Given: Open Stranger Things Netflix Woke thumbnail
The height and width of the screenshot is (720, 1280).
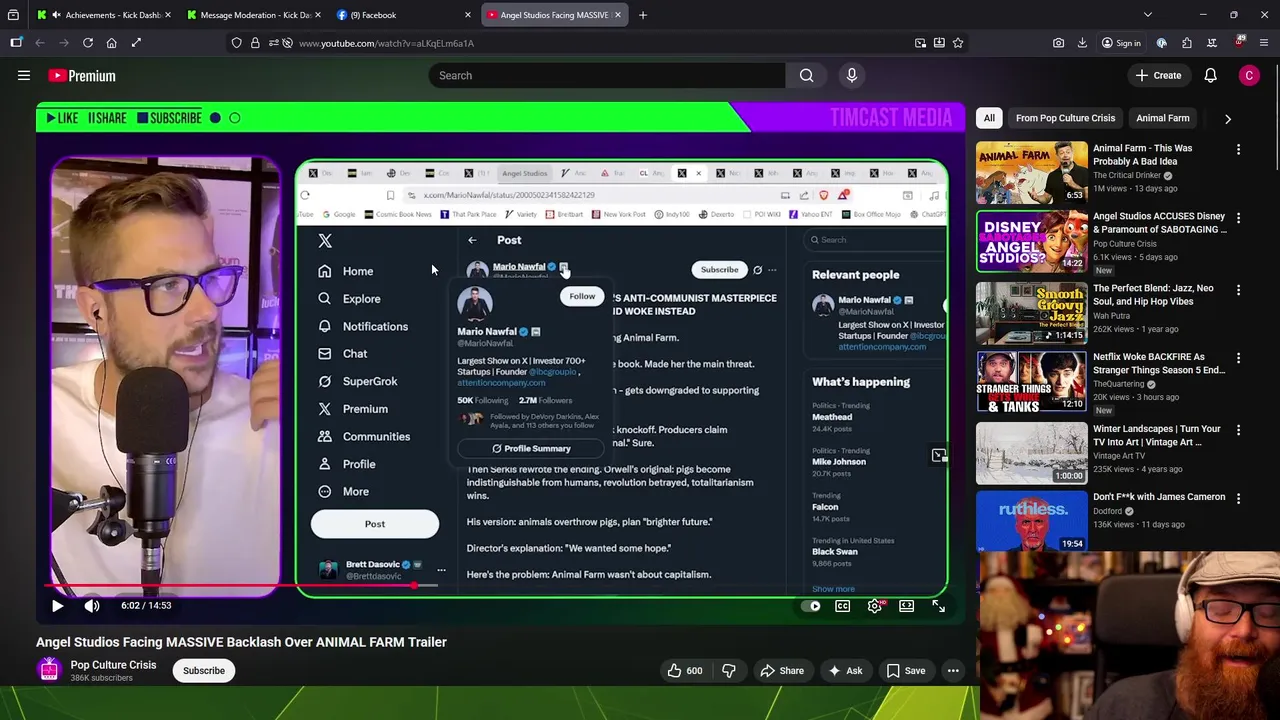Looking at the screenshot, I should pyautogui.click(x=1031, y=381).
